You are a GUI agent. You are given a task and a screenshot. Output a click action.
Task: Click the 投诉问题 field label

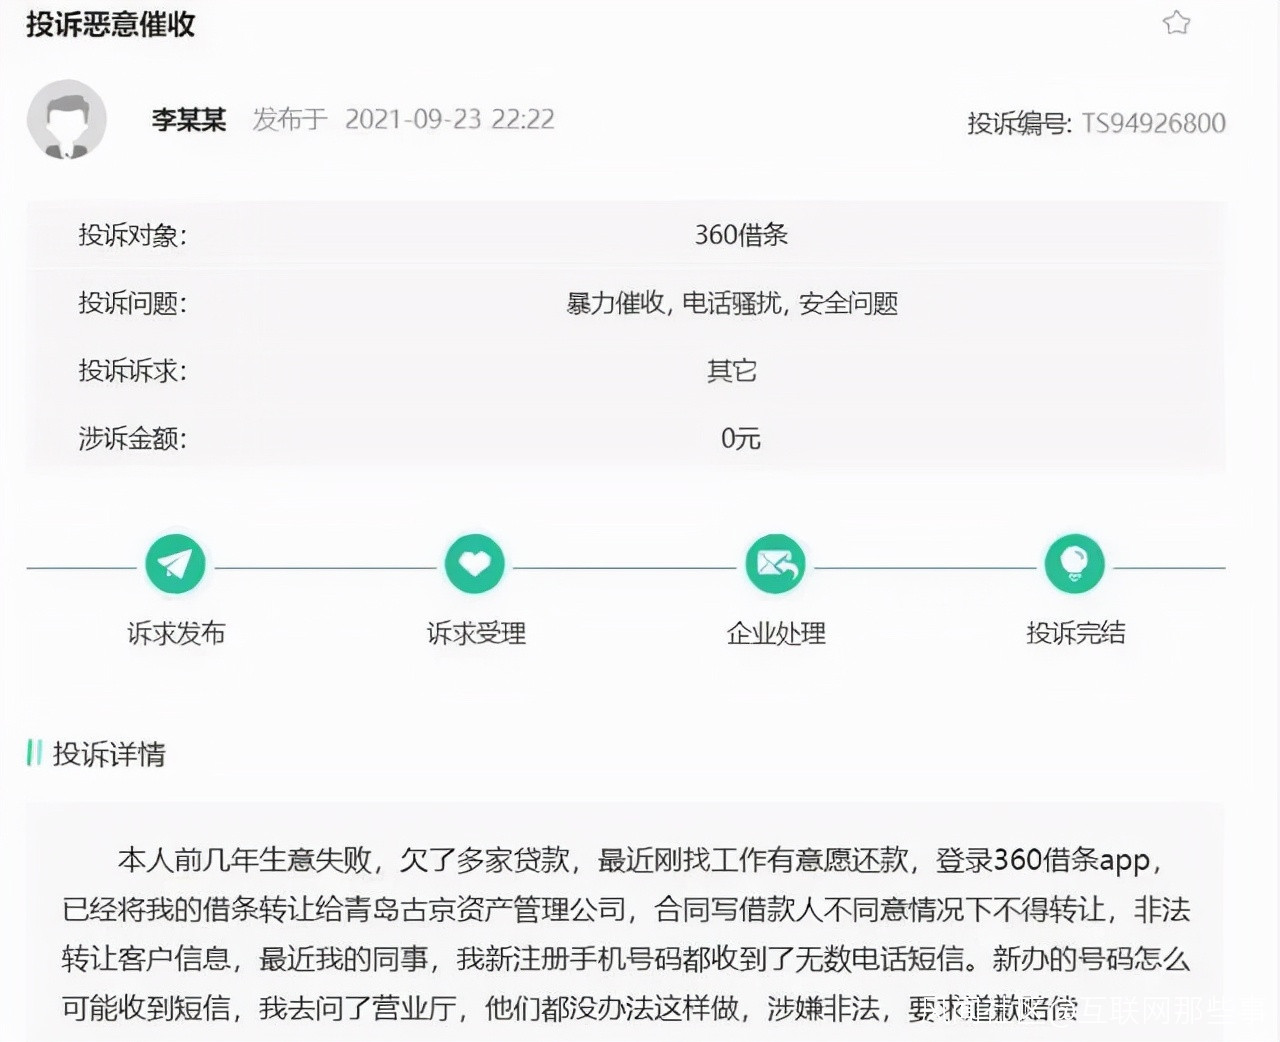click(133, 303)
